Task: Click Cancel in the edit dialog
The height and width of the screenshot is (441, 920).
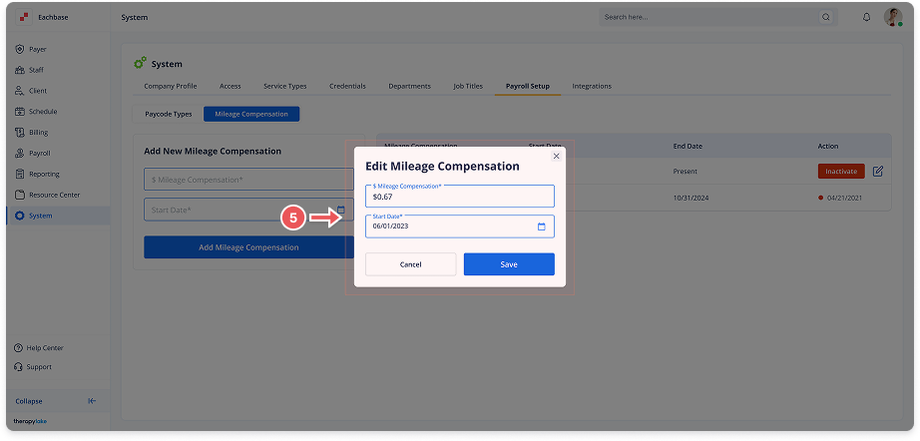Action: pos(410,264)
